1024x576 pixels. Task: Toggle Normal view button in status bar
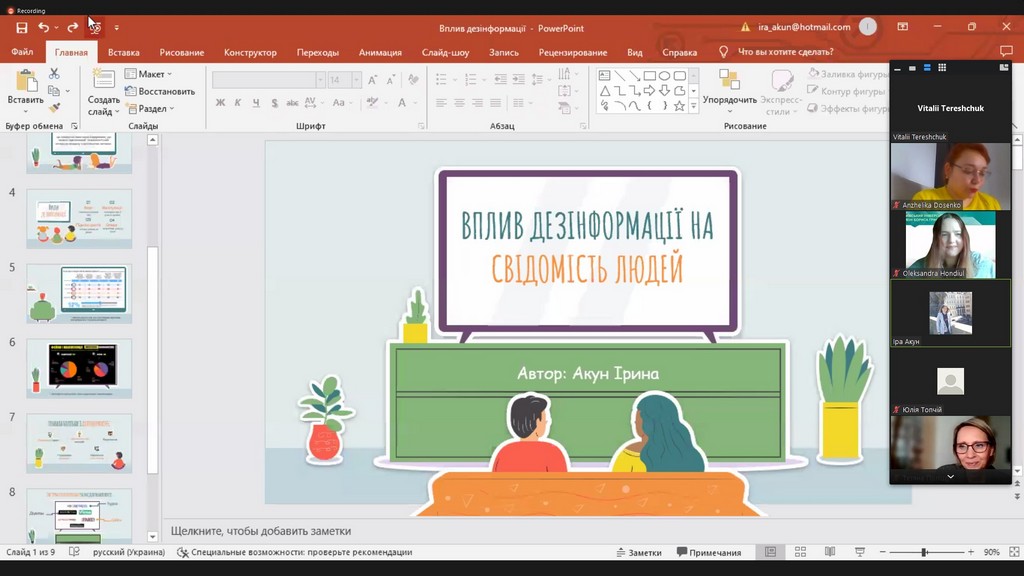point(771,552)
